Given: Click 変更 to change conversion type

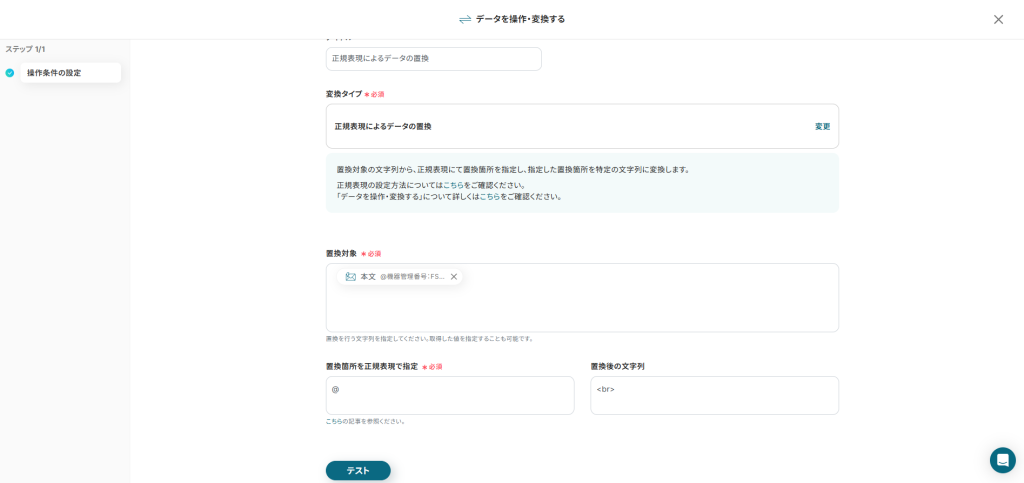Looking at the screenshot, I should click(x=822, y=127).
